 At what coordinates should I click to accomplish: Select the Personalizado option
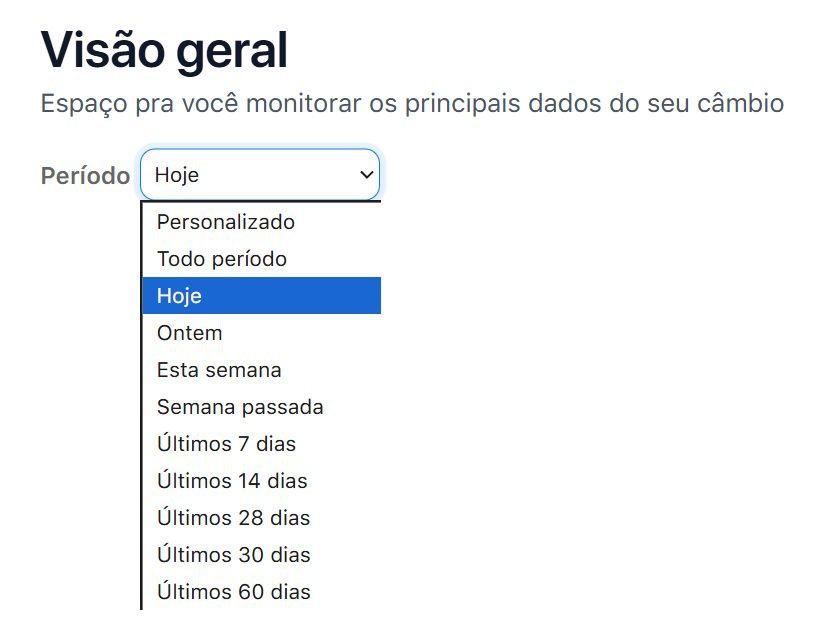[x=226, y=222]
